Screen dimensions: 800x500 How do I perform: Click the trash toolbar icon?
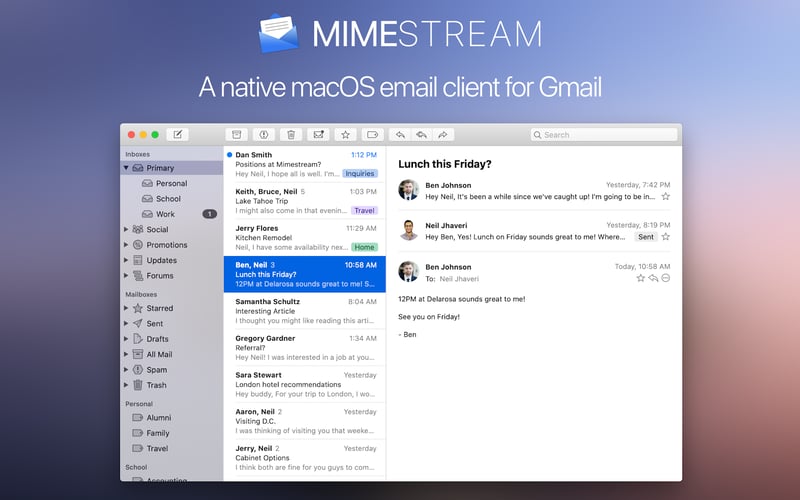pos(291,135)
